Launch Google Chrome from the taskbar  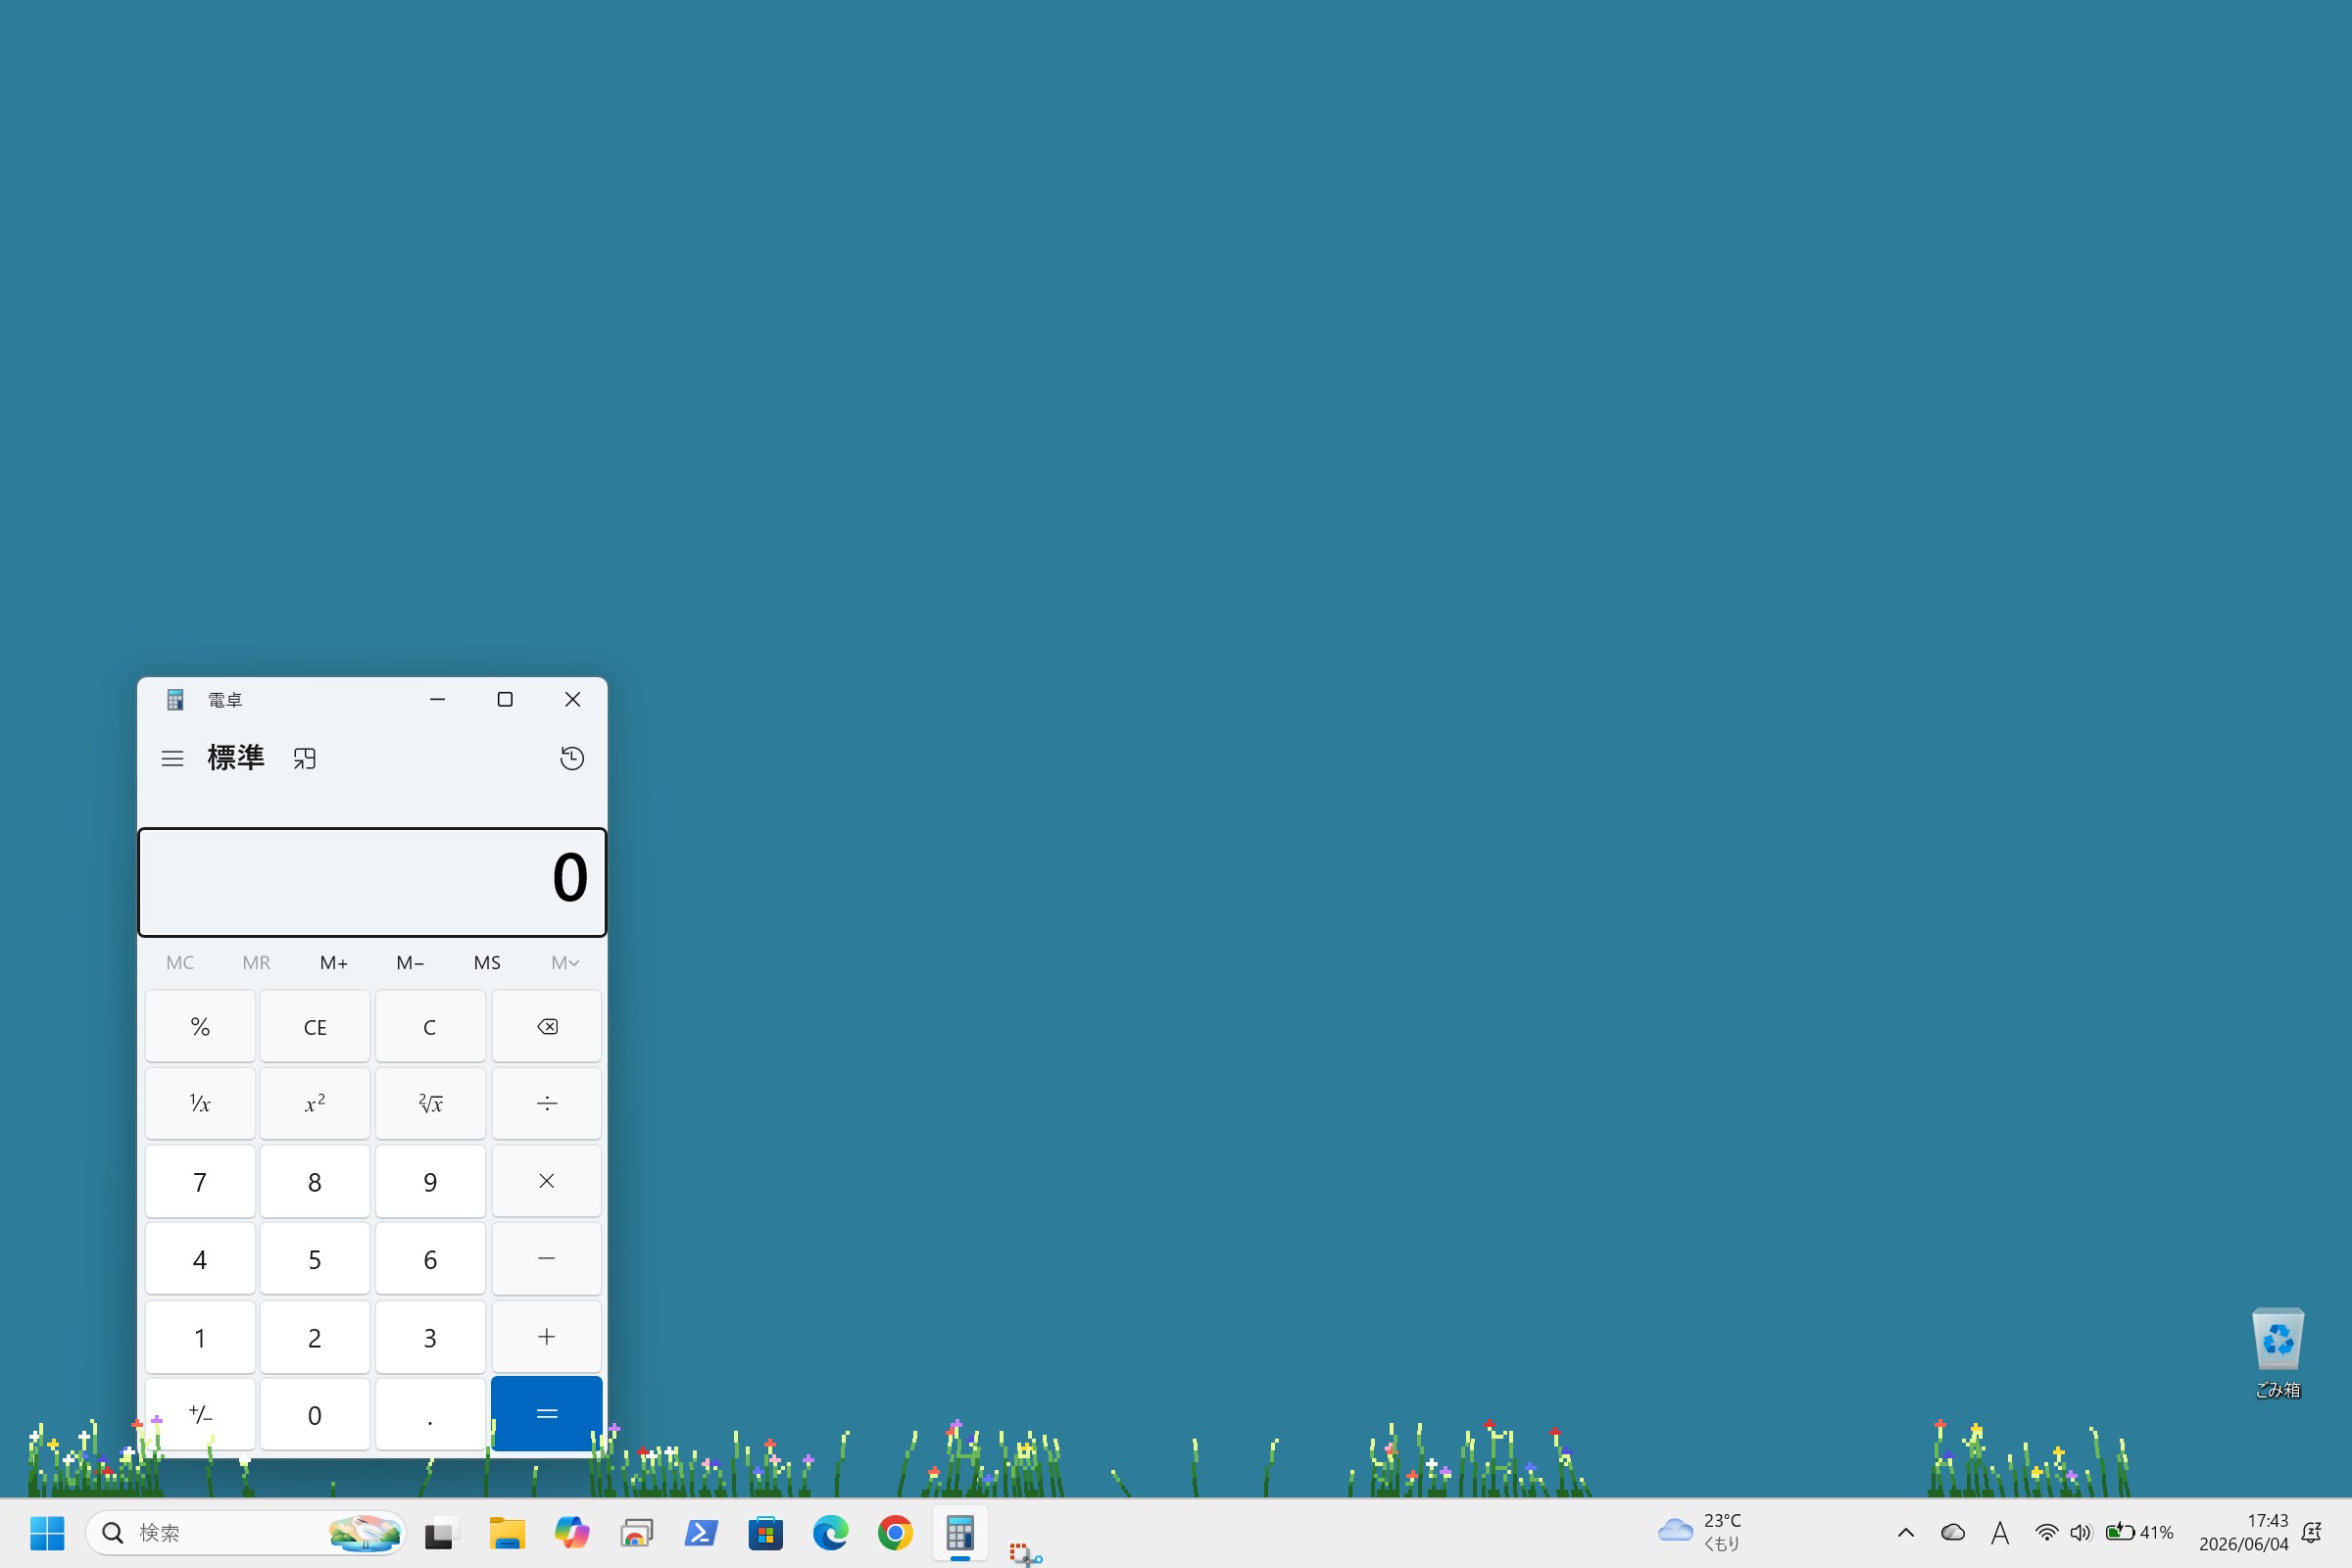pos(895,1532)
